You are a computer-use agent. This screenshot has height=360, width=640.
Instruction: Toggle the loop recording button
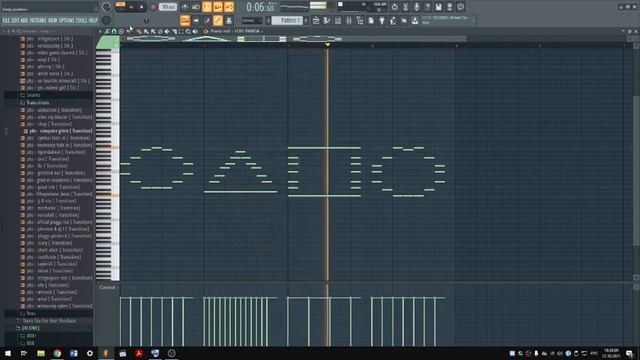pos(229,7)
